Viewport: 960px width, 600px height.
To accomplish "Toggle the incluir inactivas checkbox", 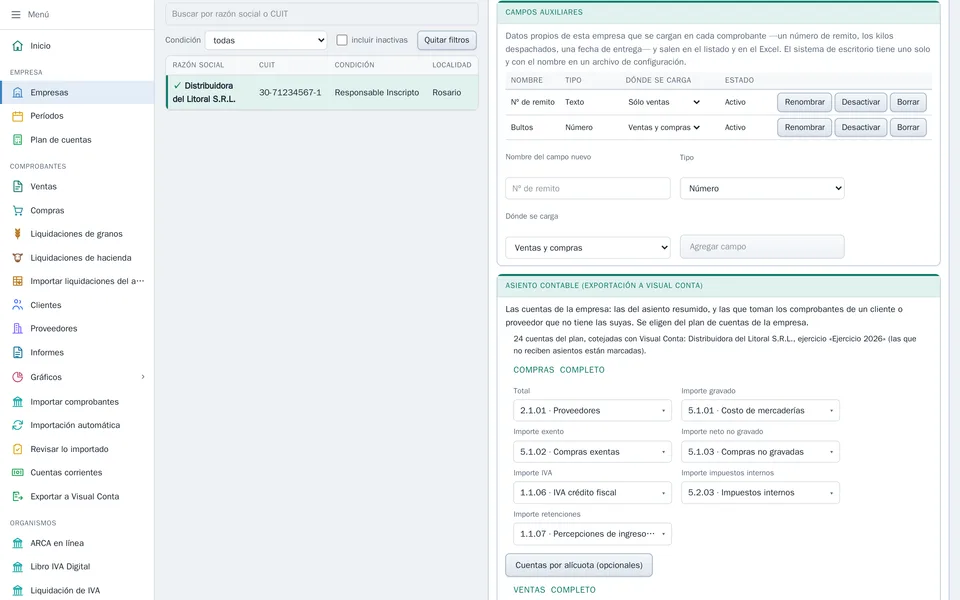I will click(342, 40).
